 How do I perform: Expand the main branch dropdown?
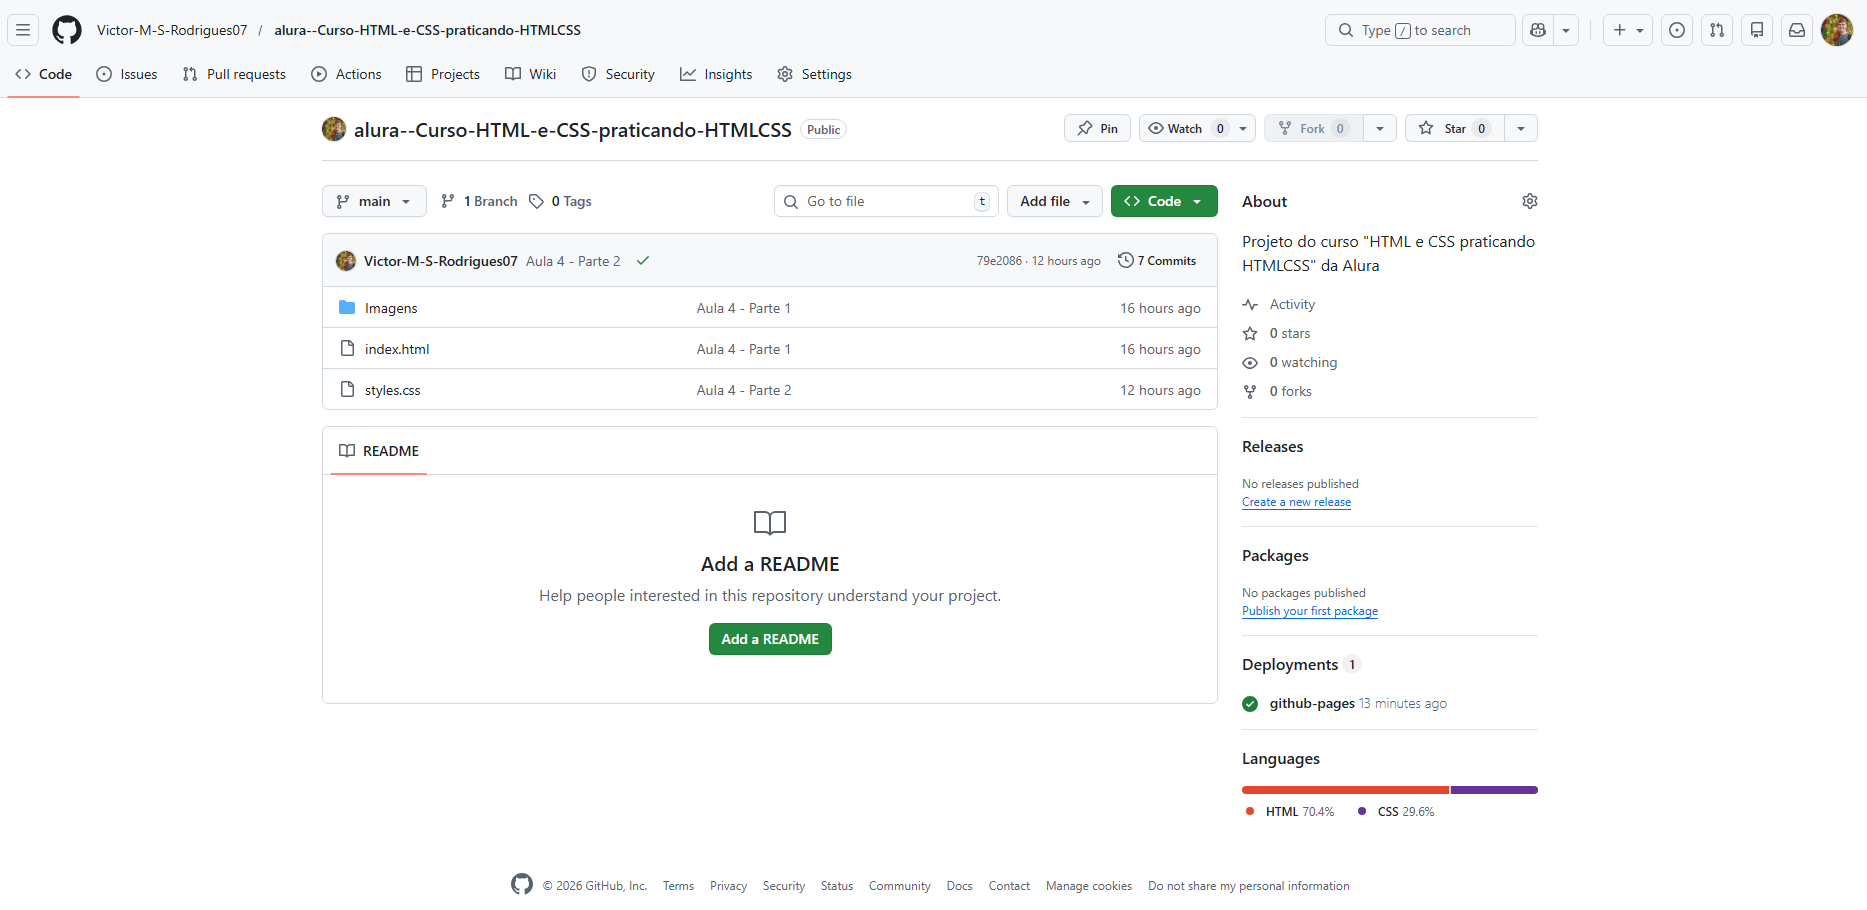374,201
